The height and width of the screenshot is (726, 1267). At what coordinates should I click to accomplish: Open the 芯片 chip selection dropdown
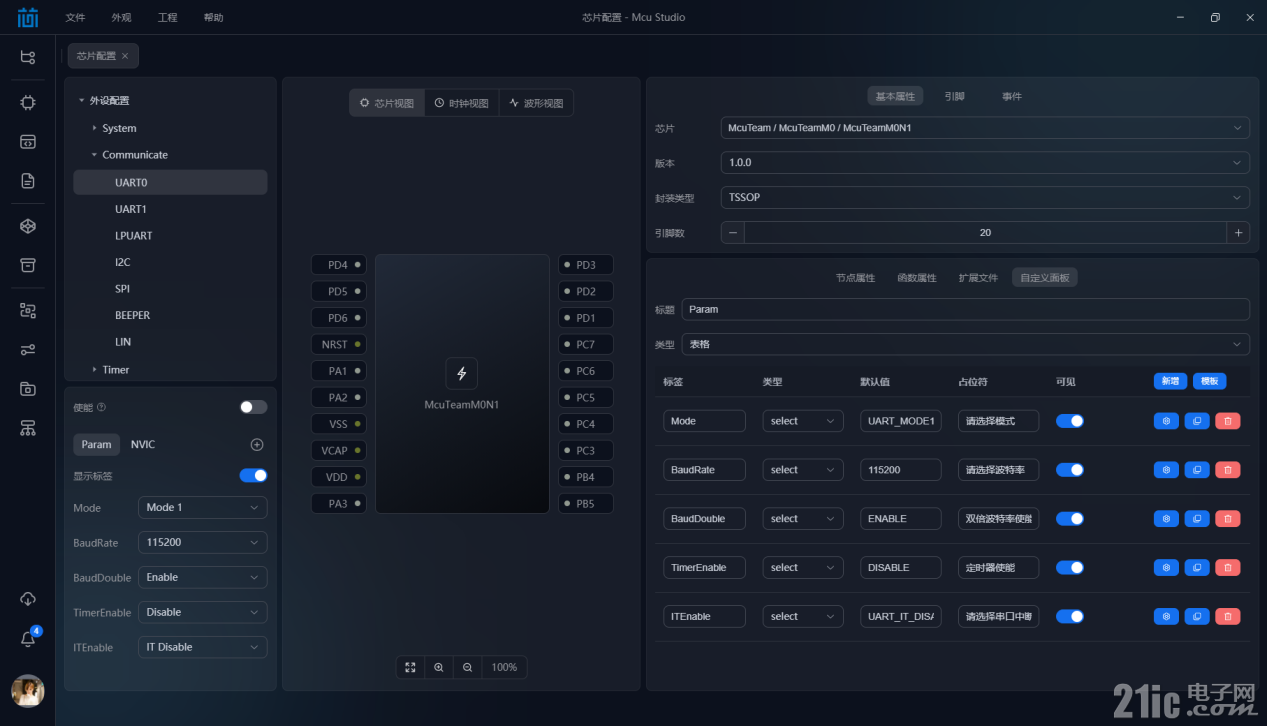pyautogui.click(x=985, y=128)
